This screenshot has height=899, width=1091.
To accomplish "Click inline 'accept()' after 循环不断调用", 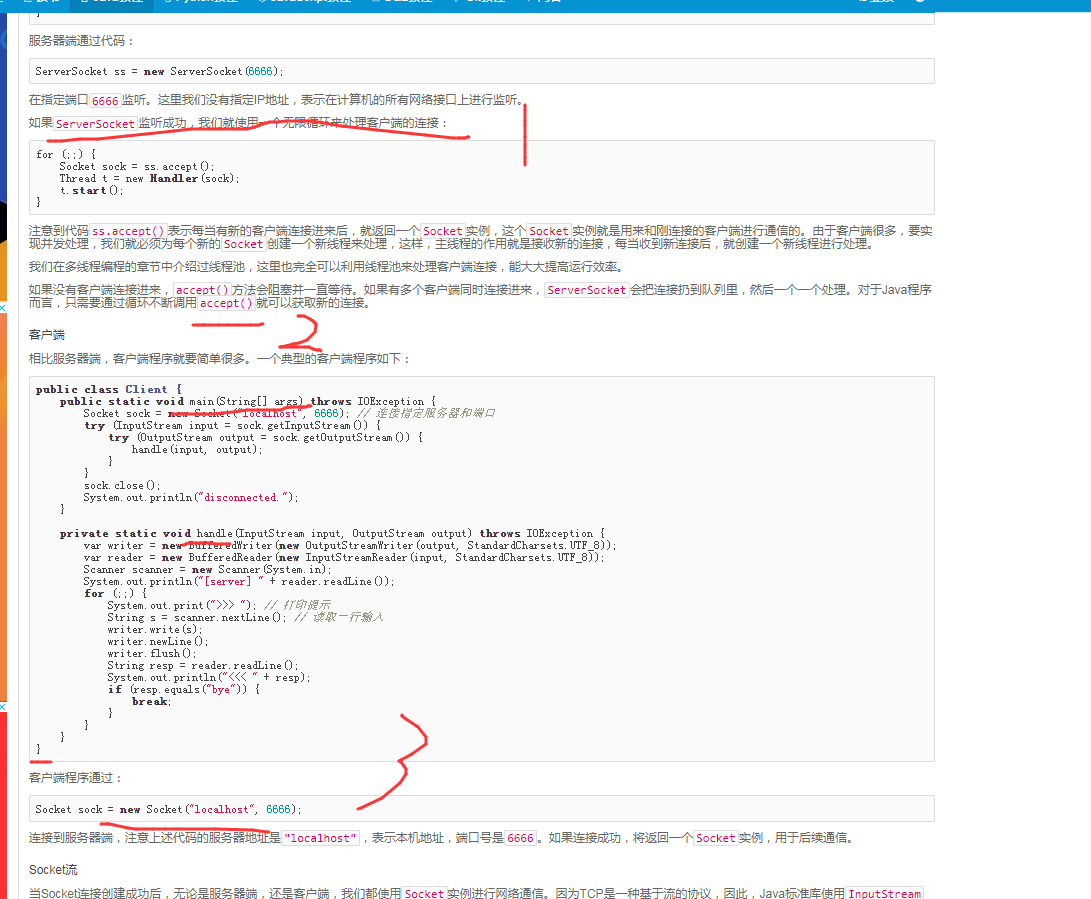I will [225, 303].
